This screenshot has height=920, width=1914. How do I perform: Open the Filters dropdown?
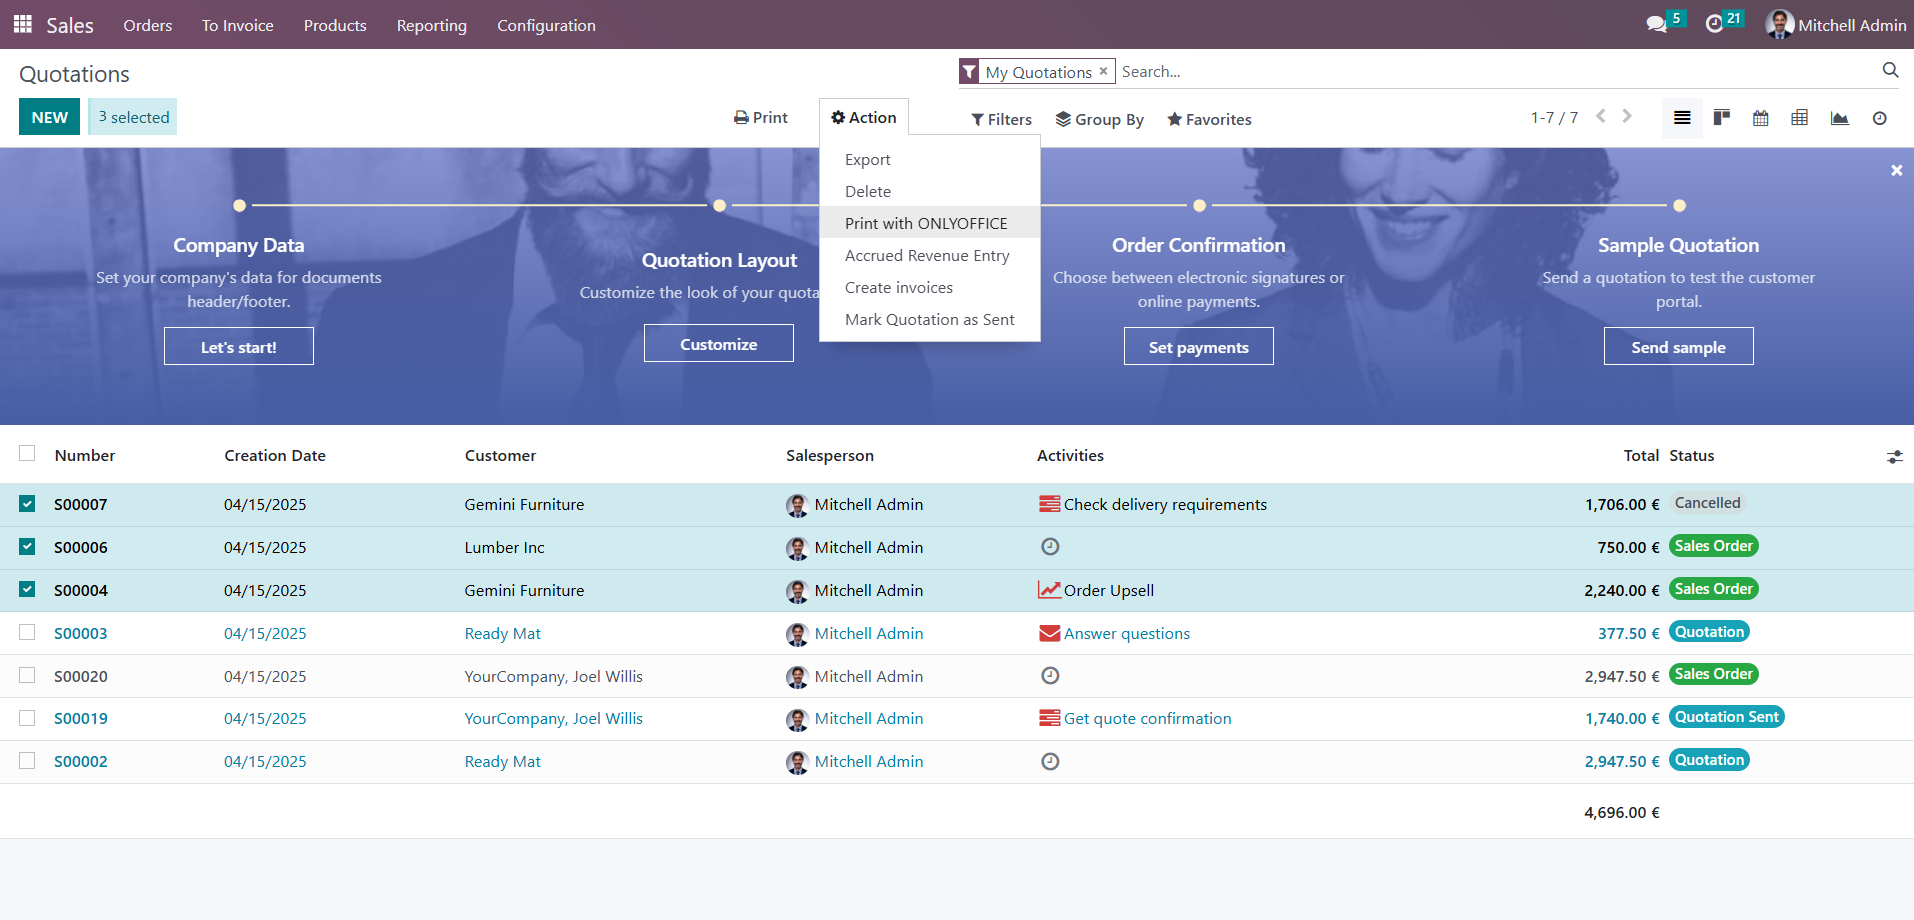(x=1001, y=119)
